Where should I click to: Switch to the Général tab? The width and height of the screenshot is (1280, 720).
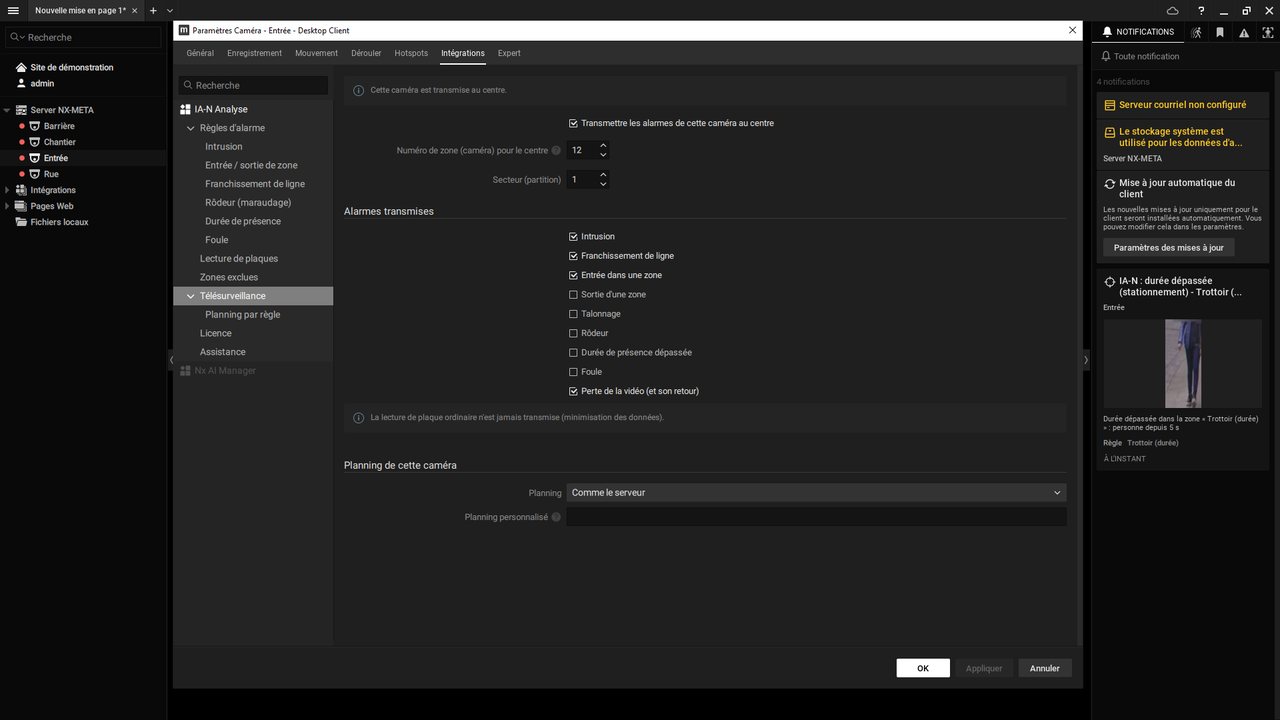click(x=200, y=53)
